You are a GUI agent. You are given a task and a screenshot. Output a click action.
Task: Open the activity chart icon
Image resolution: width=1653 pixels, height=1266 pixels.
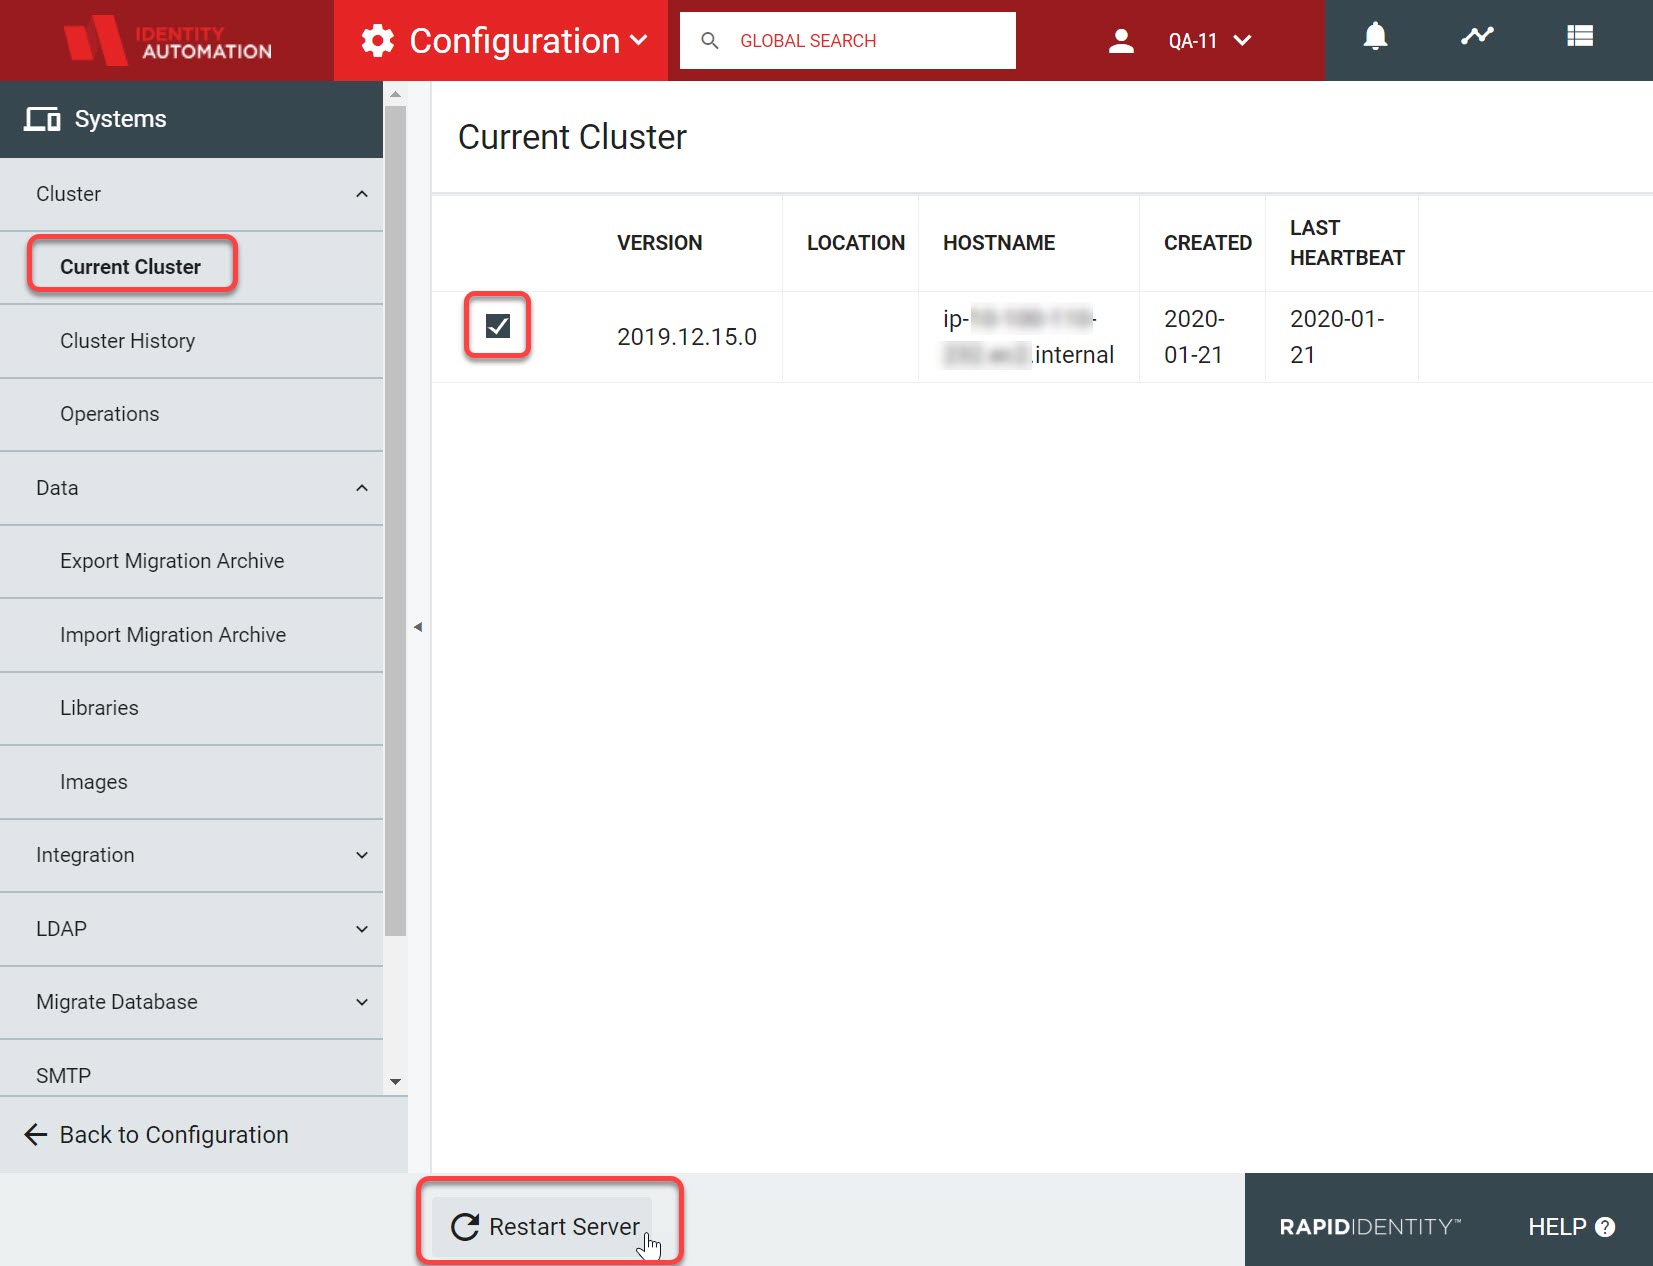(x=1477, y=37)
